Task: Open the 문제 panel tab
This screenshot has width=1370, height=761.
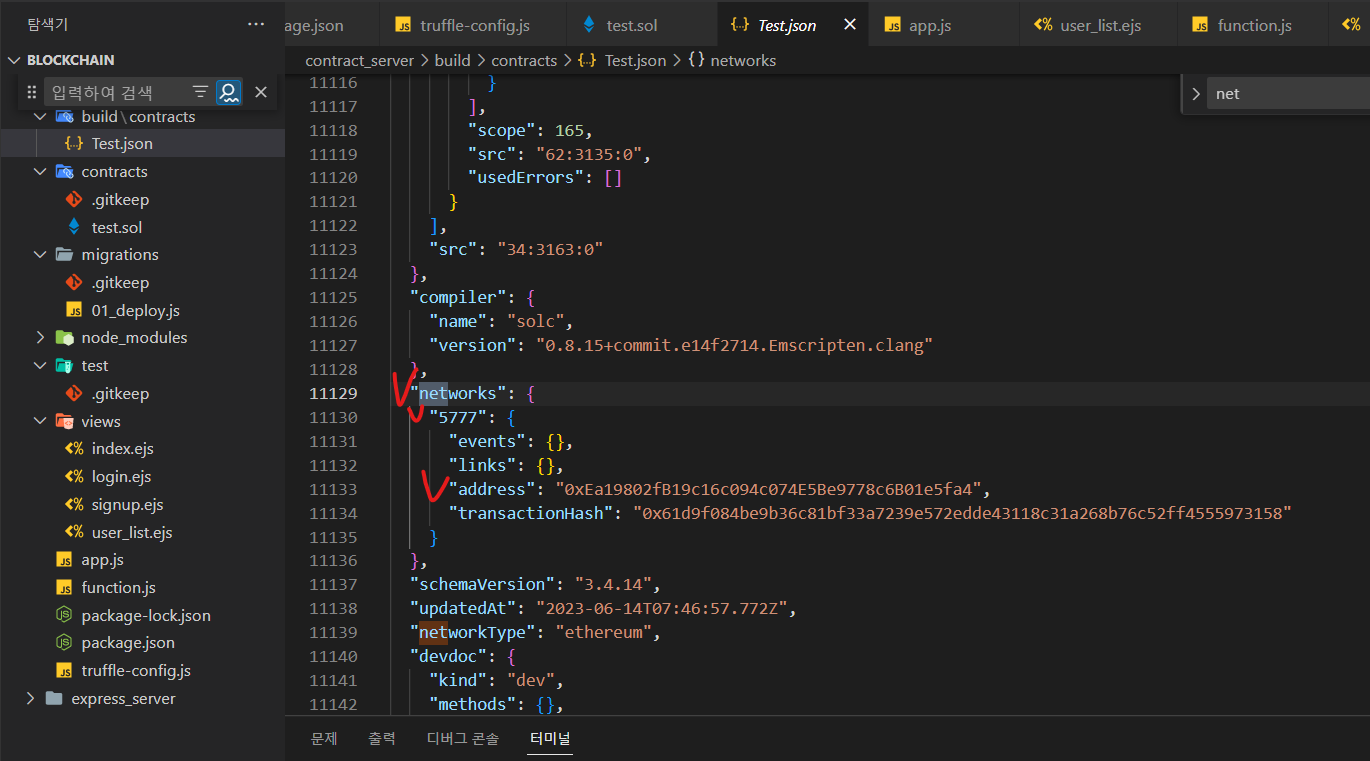Action: 324,739
